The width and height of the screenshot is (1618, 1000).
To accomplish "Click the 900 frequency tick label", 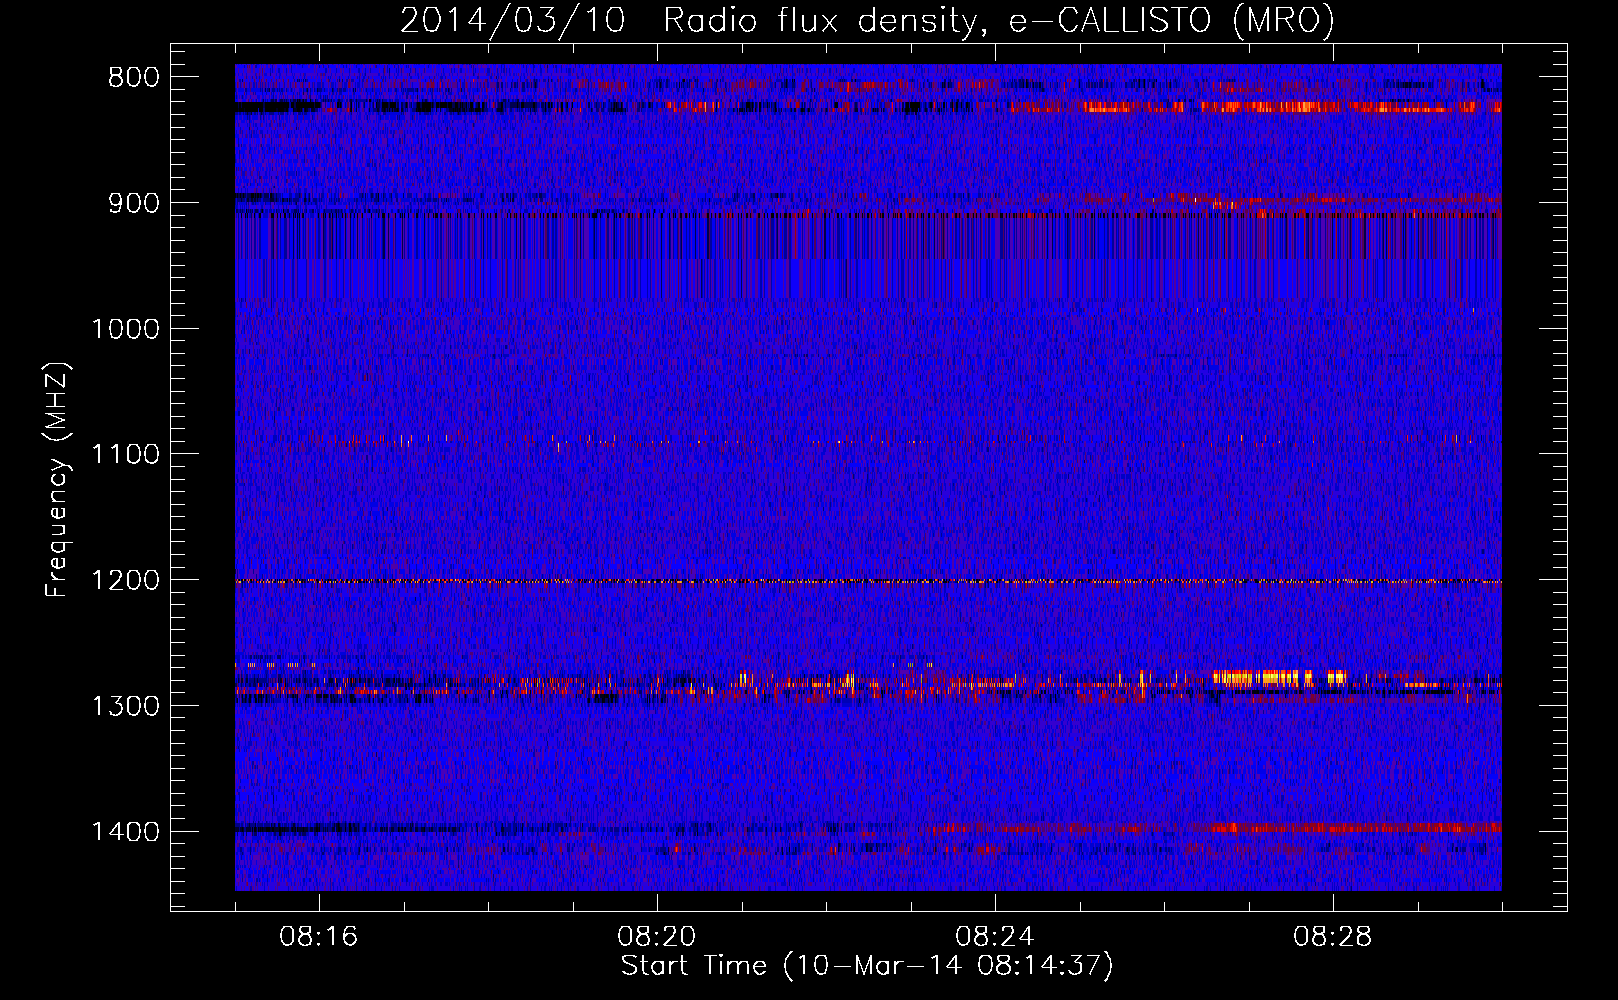I will pyautogui.click(x=134, y=203).
